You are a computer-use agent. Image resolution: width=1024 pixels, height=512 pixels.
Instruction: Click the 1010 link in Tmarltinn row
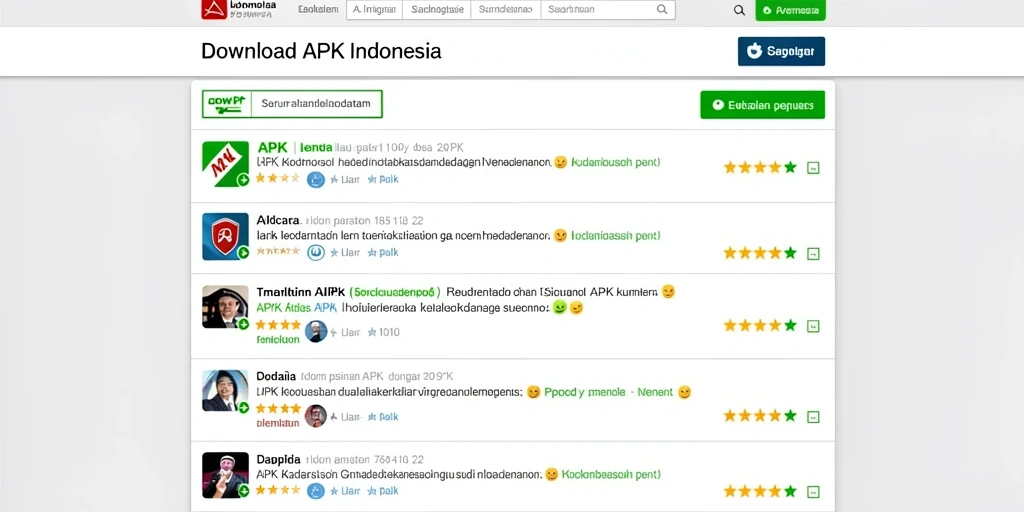coord(384,332)
